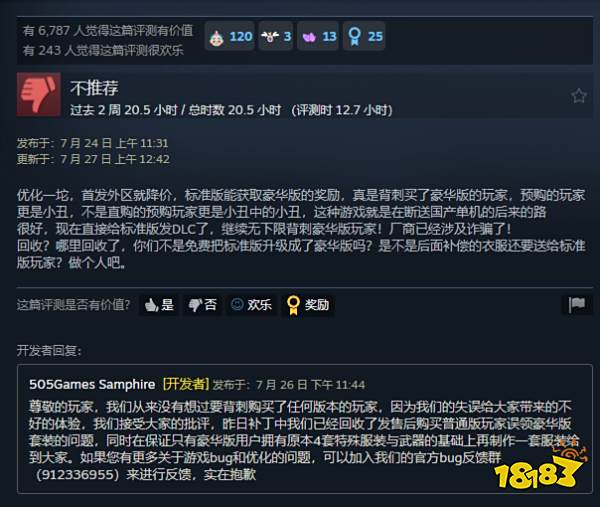The image size is (600, 507).
Task: Click the purple award icon showing 13
Action: [x=318, y=36]
